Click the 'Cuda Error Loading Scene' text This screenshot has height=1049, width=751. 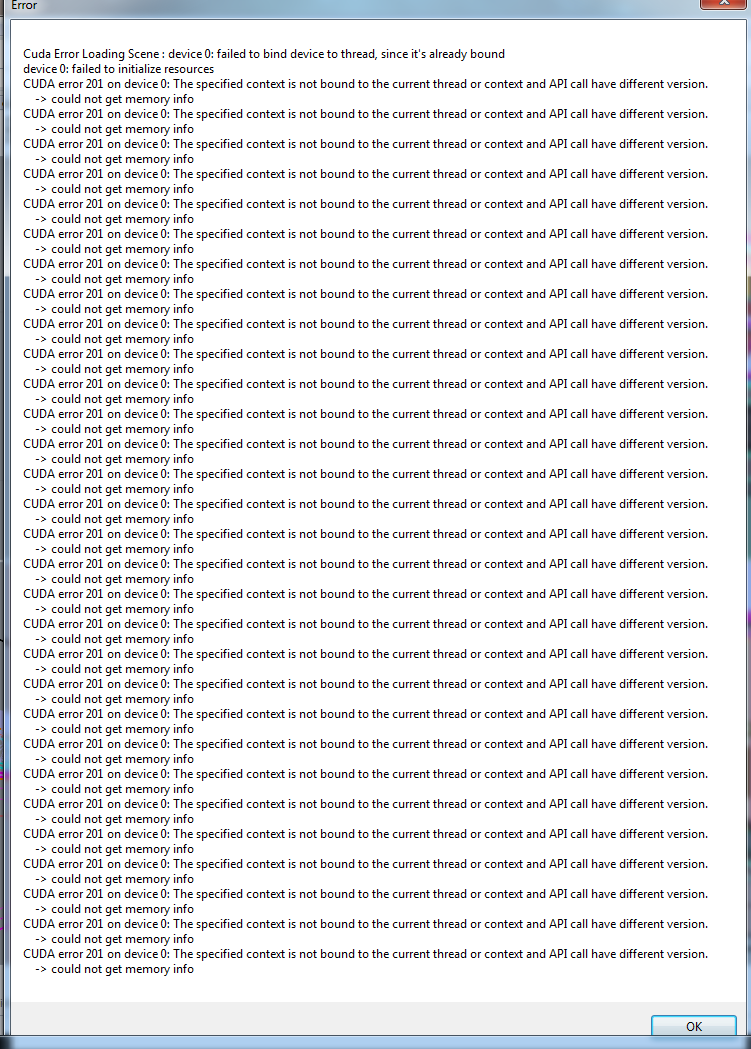(x=91, y=54)
